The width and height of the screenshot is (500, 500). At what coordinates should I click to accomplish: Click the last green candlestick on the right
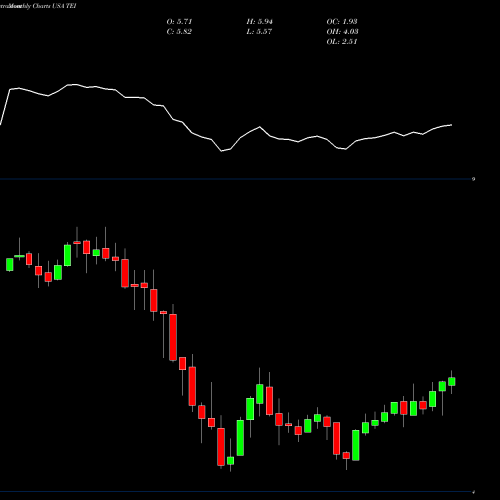tap(452, 382)
